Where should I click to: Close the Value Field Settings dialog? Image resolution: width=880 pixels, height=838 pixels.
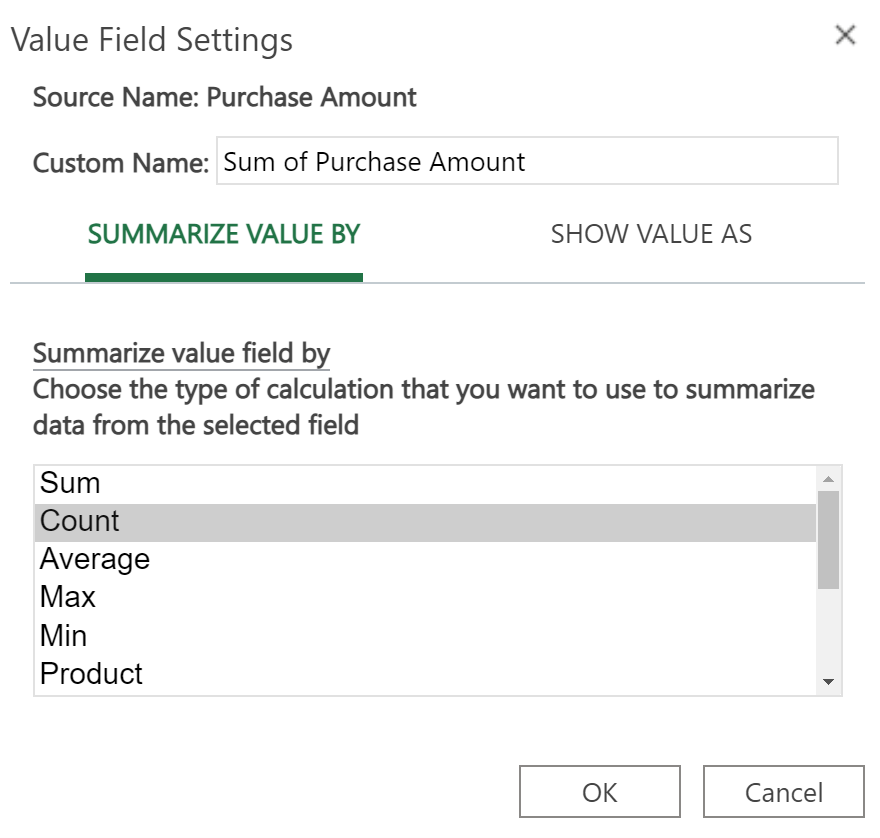[845, 36]
